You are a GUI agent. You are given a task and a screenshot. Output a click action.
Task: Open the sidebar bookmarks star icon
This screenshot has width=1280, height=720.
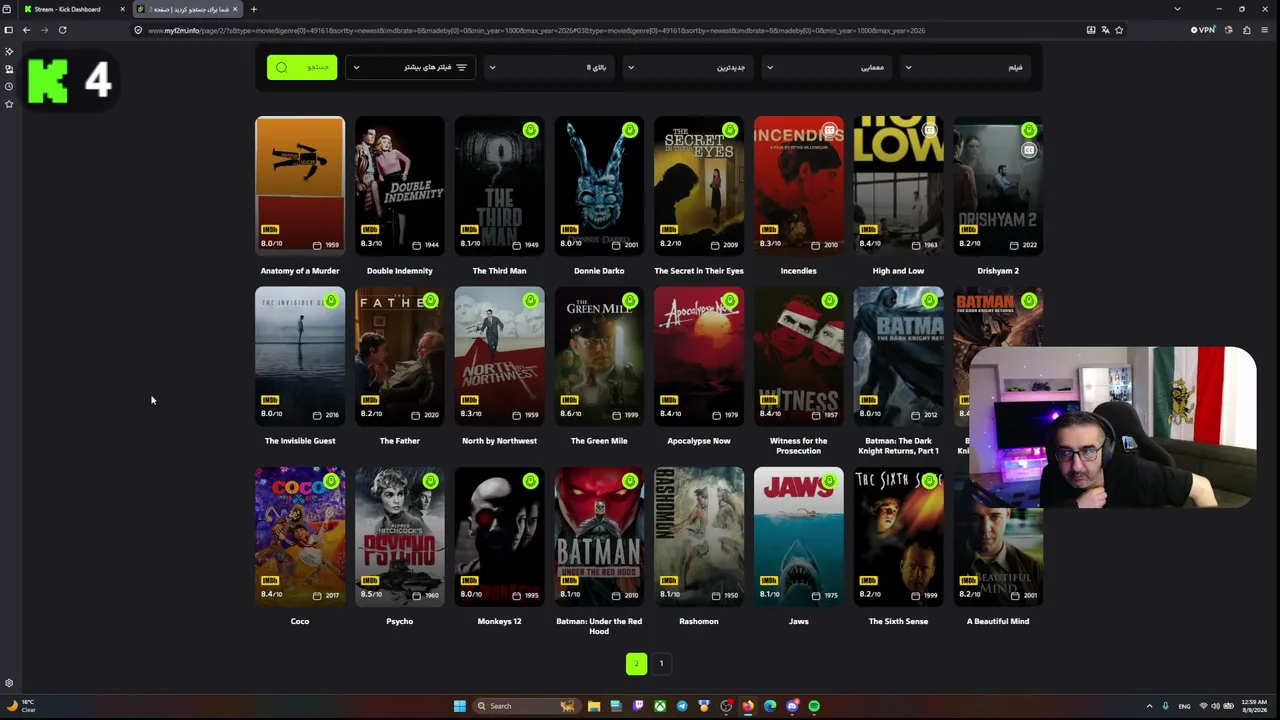pos(9,104)
